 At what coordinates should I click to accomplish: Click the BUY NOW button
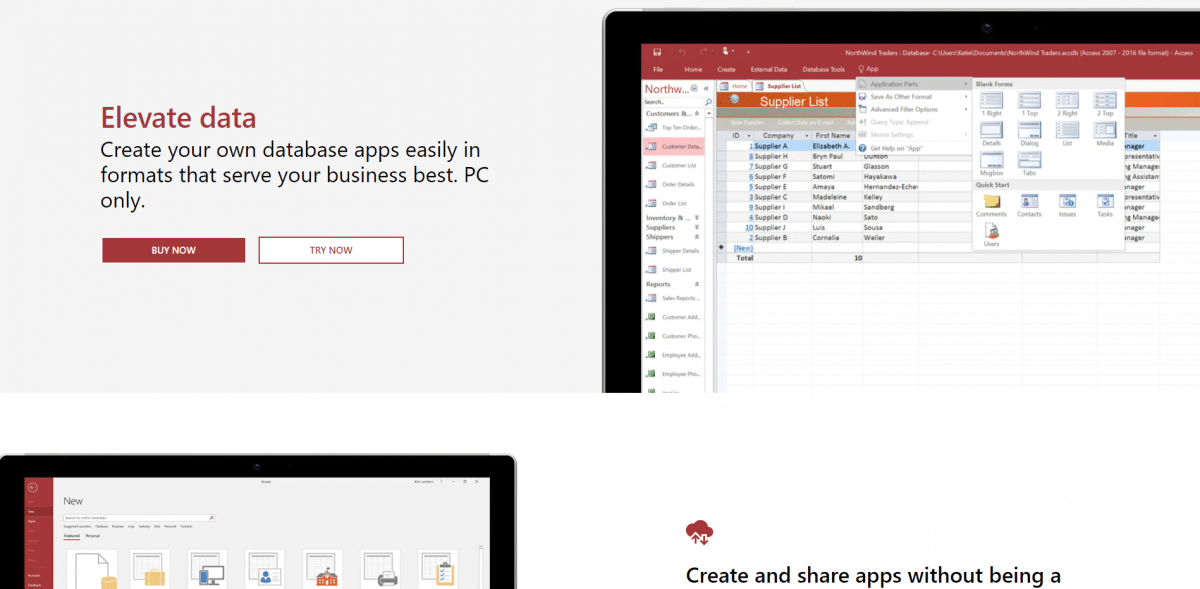coord(173,250)
